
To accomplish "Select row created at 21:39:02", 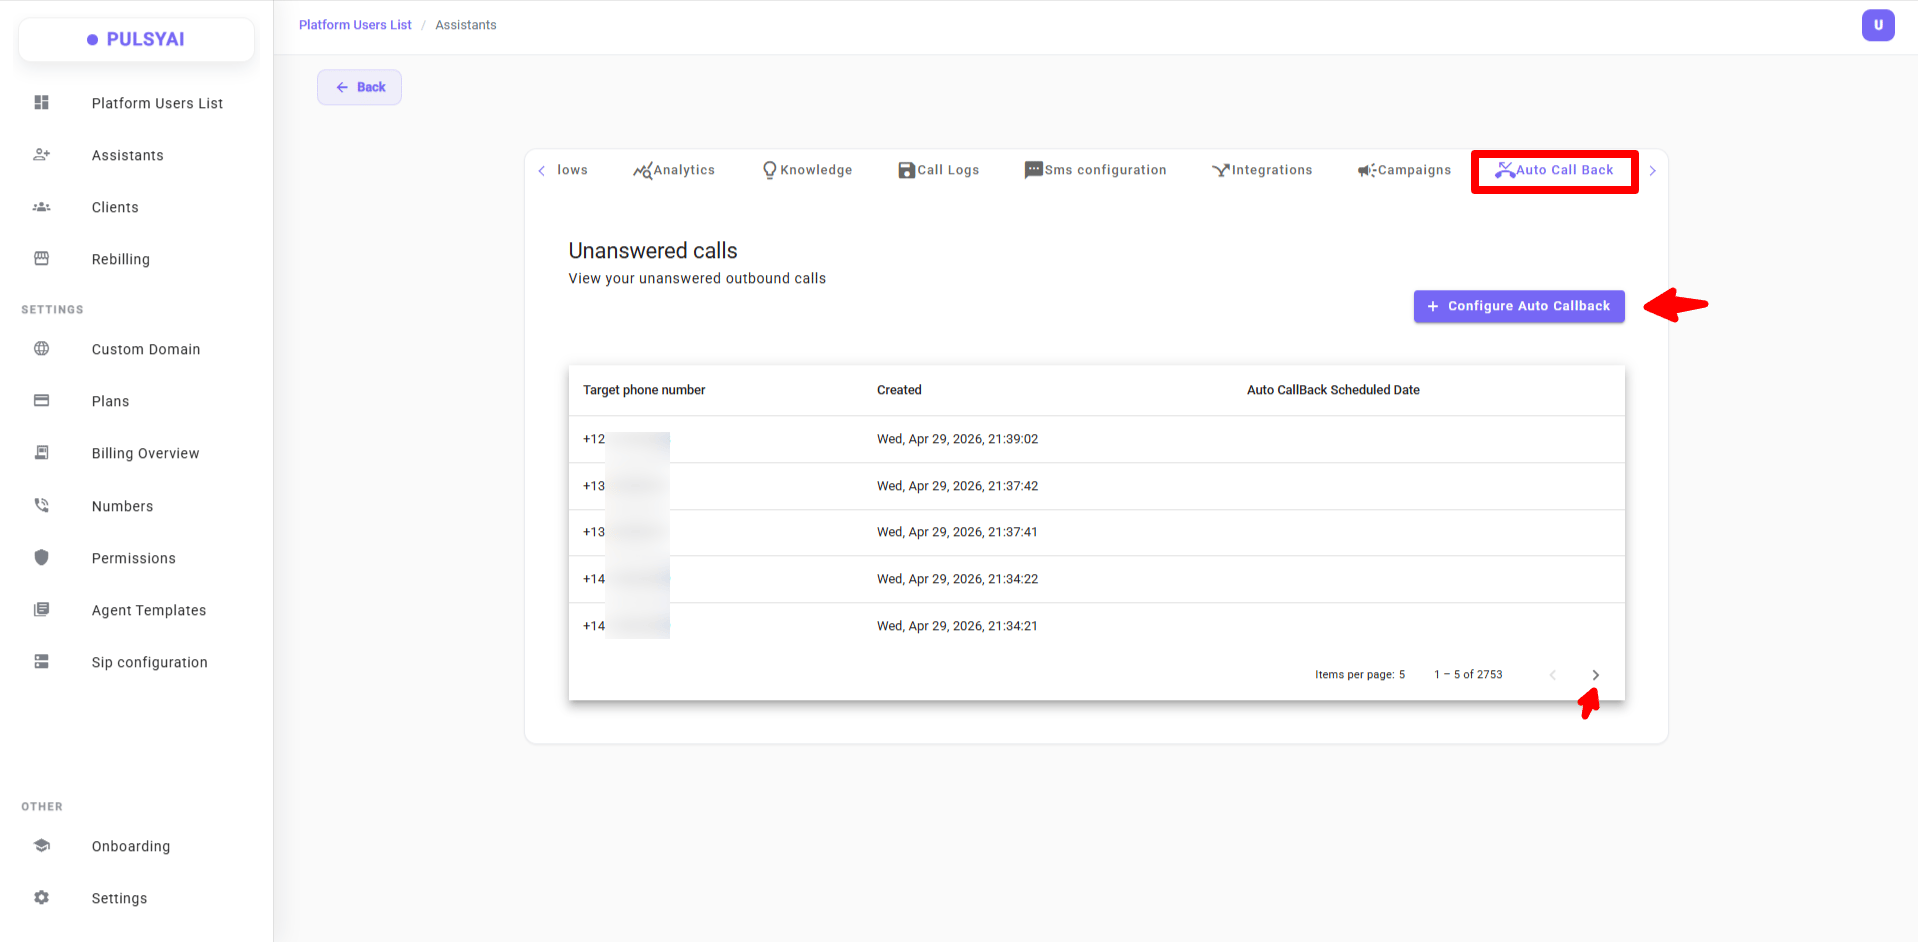I will pyautogui.click(x=1096, y=439).
